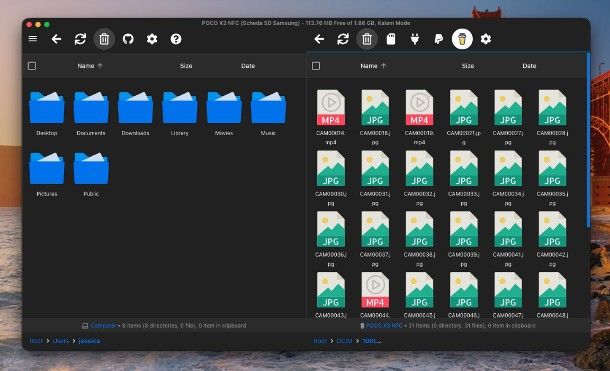Select the CAM00039.jpg image file
The height and width of the screenshot is (371, 610).
[464, 238]
